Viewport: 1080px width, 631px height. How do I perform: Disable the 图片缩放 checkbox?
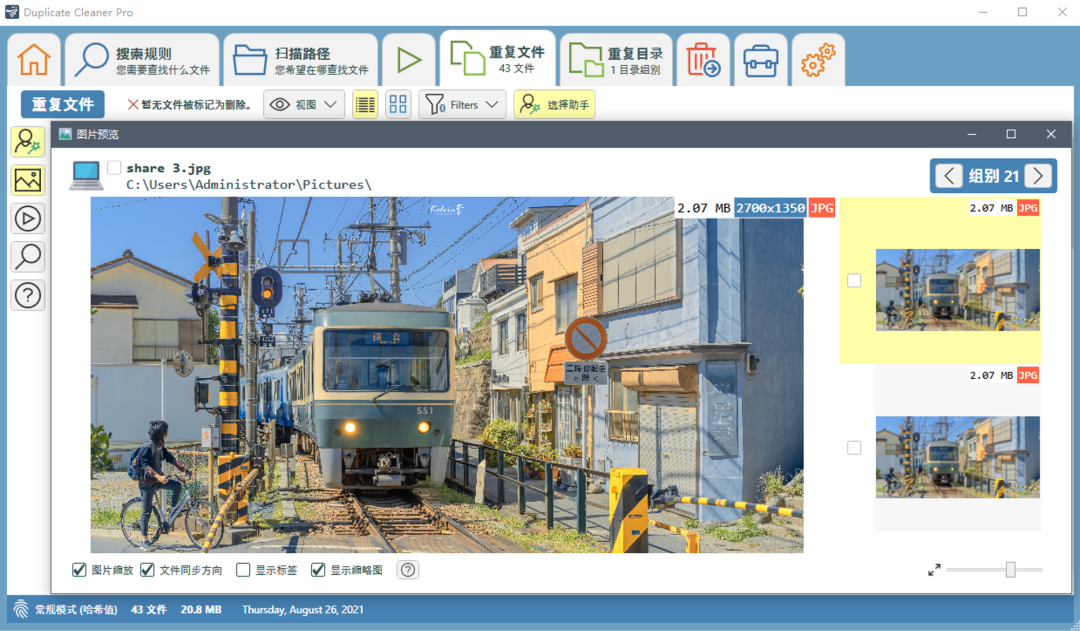pos(78,570)
